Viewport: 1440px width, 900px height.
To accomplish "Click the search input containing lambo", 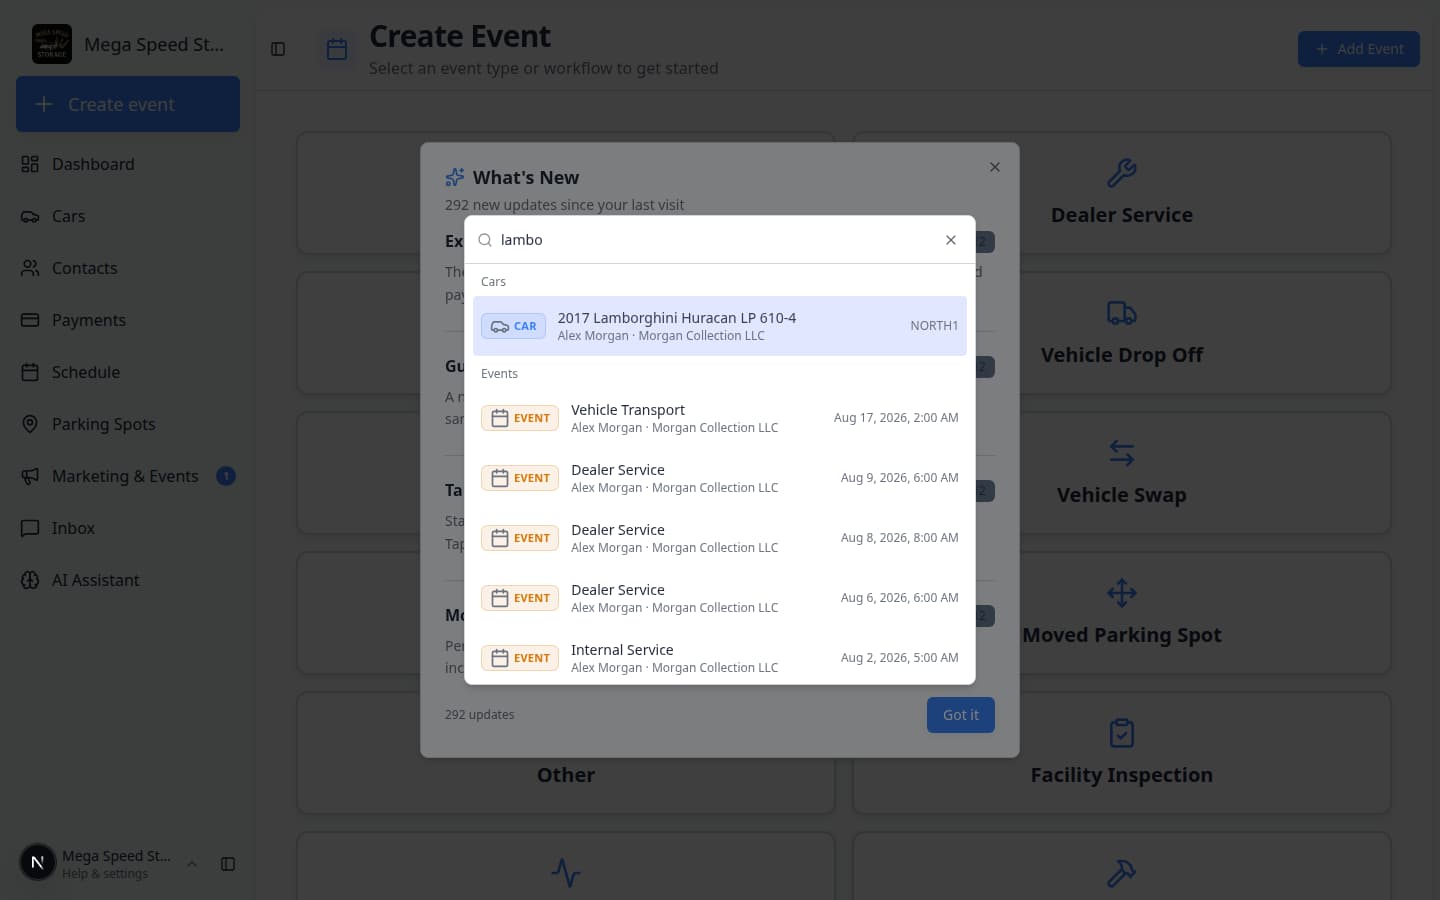I will pyautogui.click(x=715, y=240).
